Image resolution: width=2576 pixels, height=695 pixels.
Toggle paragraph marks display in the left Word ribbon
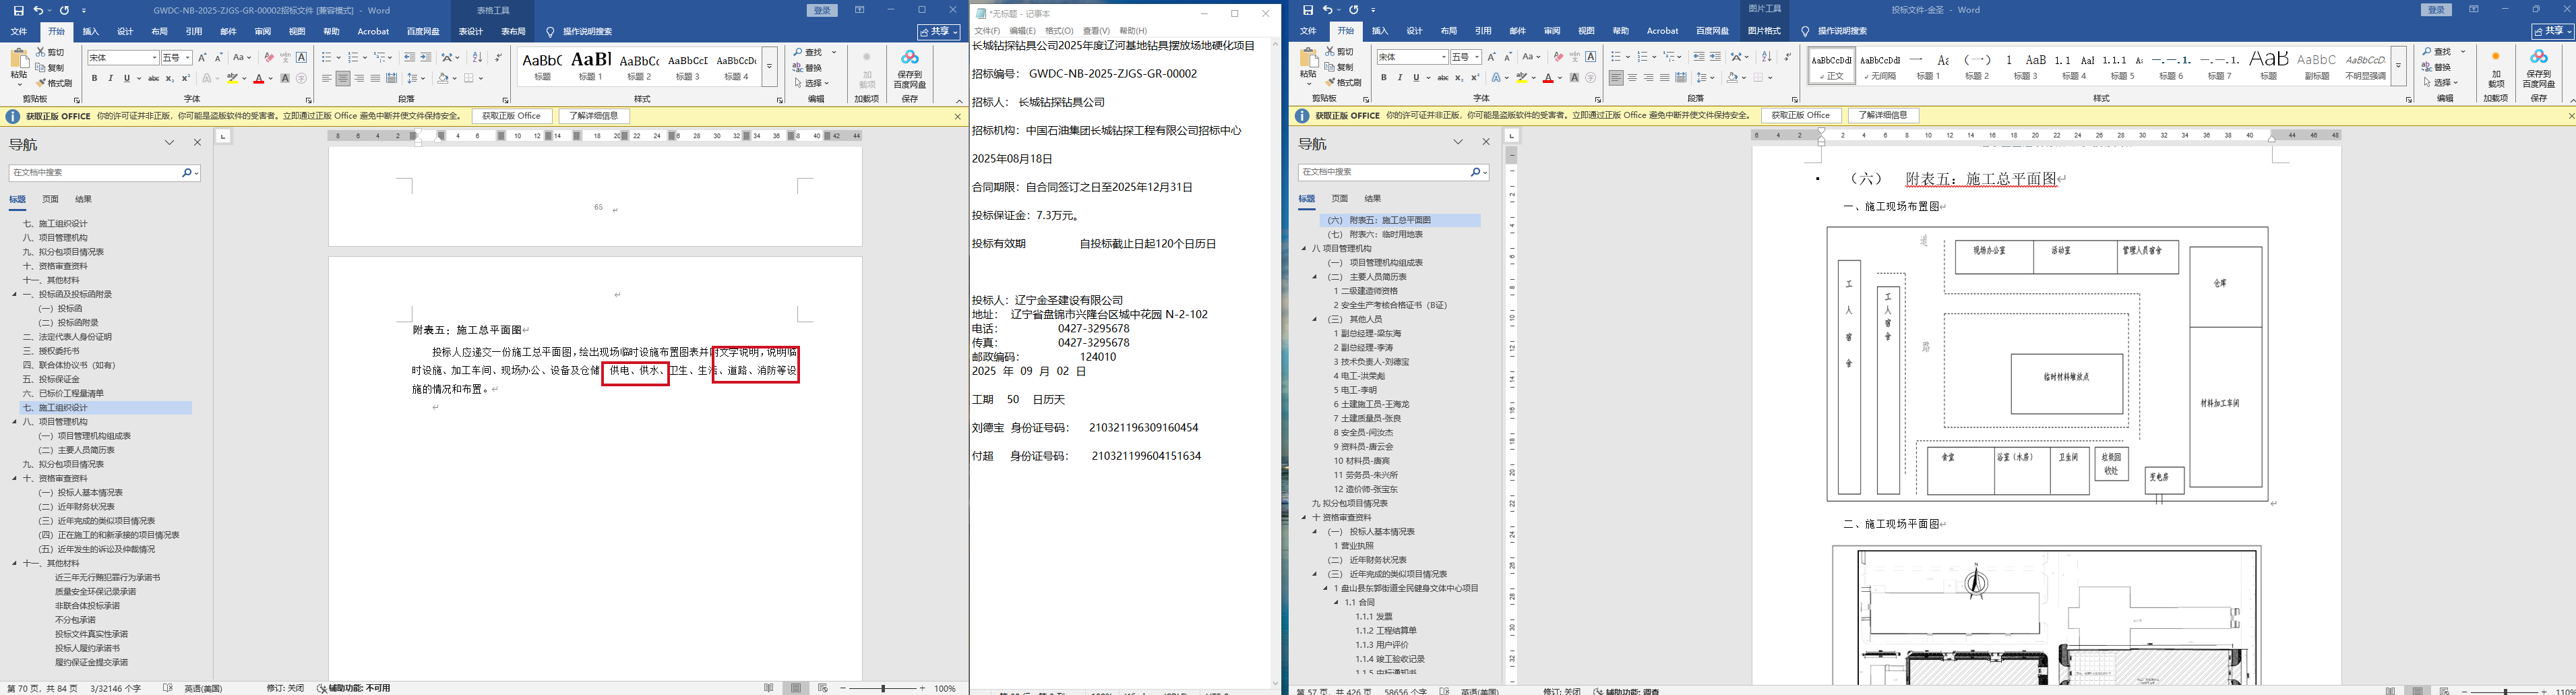[498, 58]
